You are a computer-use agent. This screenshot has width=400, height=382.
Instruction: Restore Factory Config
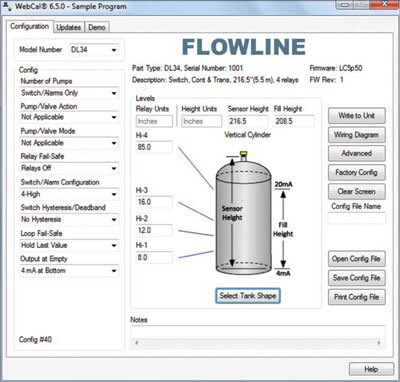pyautogui.click(x=357, y=173)
